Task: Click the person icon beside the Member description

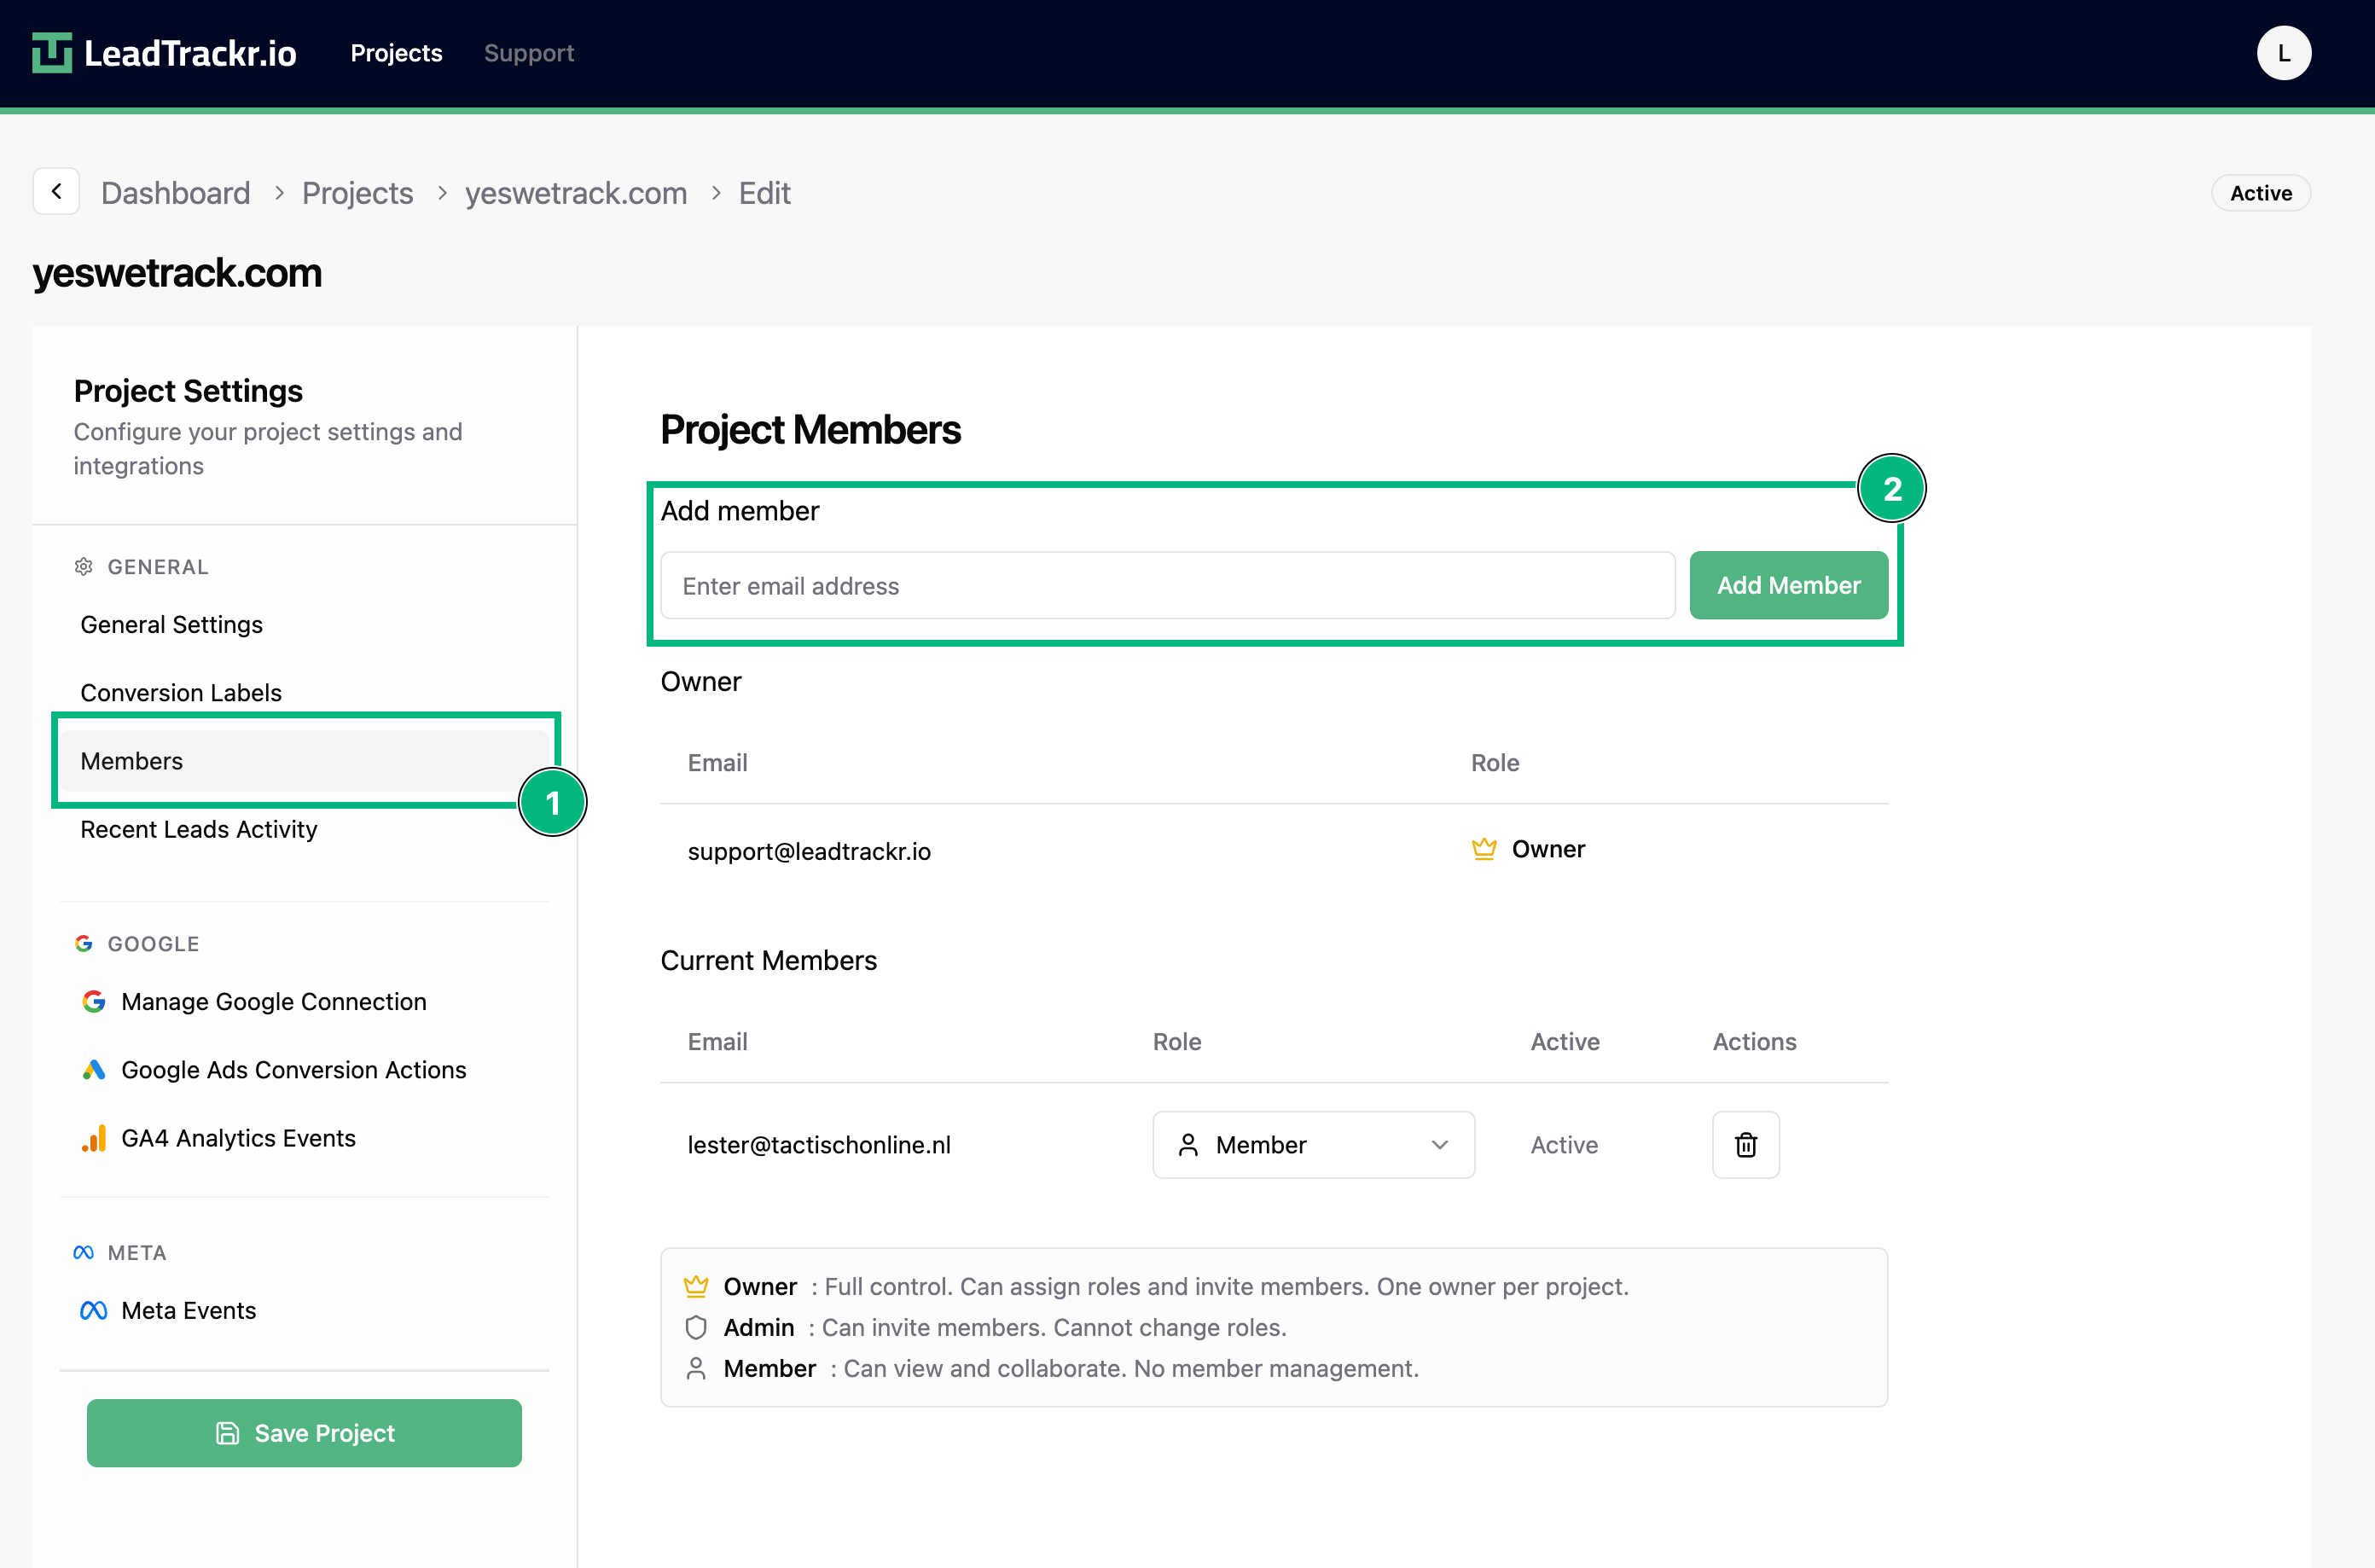Action: [x=696, y=1368]
